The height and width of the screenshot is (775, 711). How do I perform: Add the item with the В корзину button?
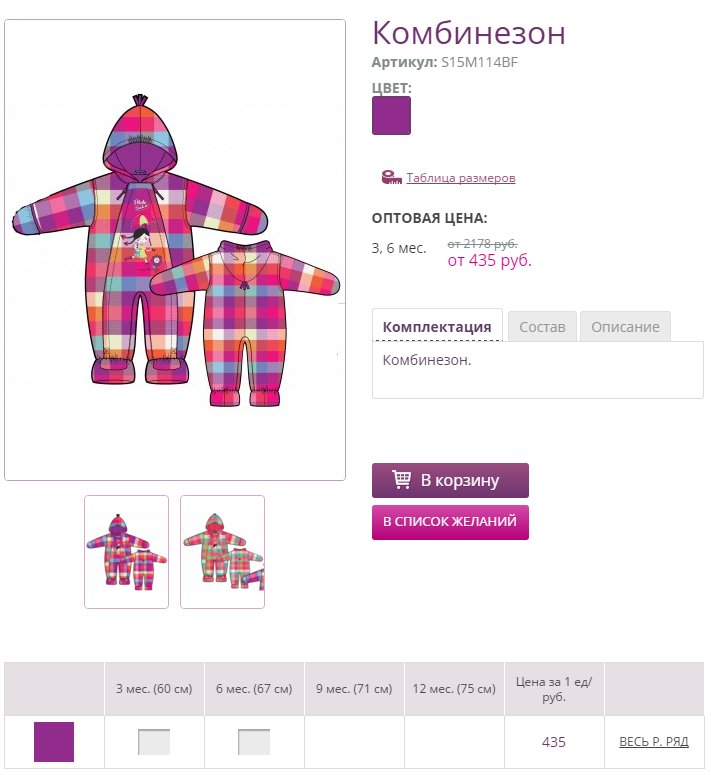(450, 480)
